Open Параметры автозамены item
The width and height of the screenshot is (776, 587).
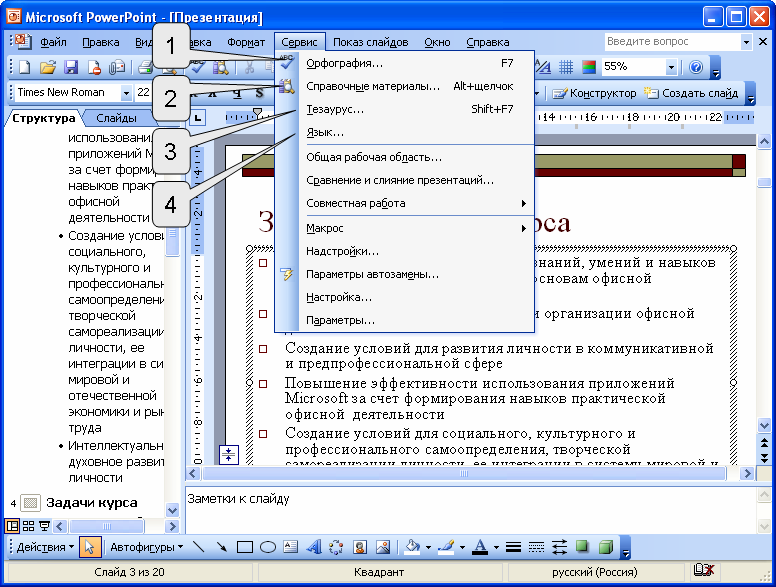pos(405,274)
